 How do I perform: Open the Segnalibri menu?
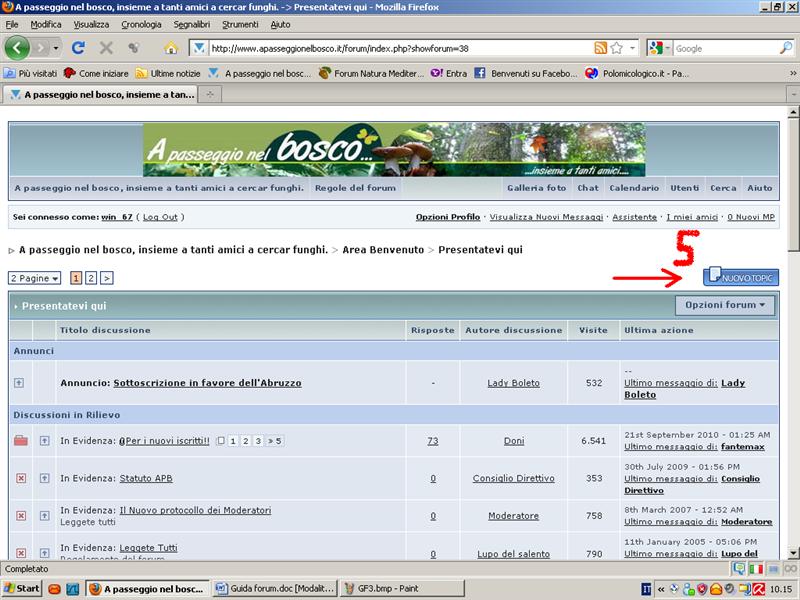(x=191, y=24)
